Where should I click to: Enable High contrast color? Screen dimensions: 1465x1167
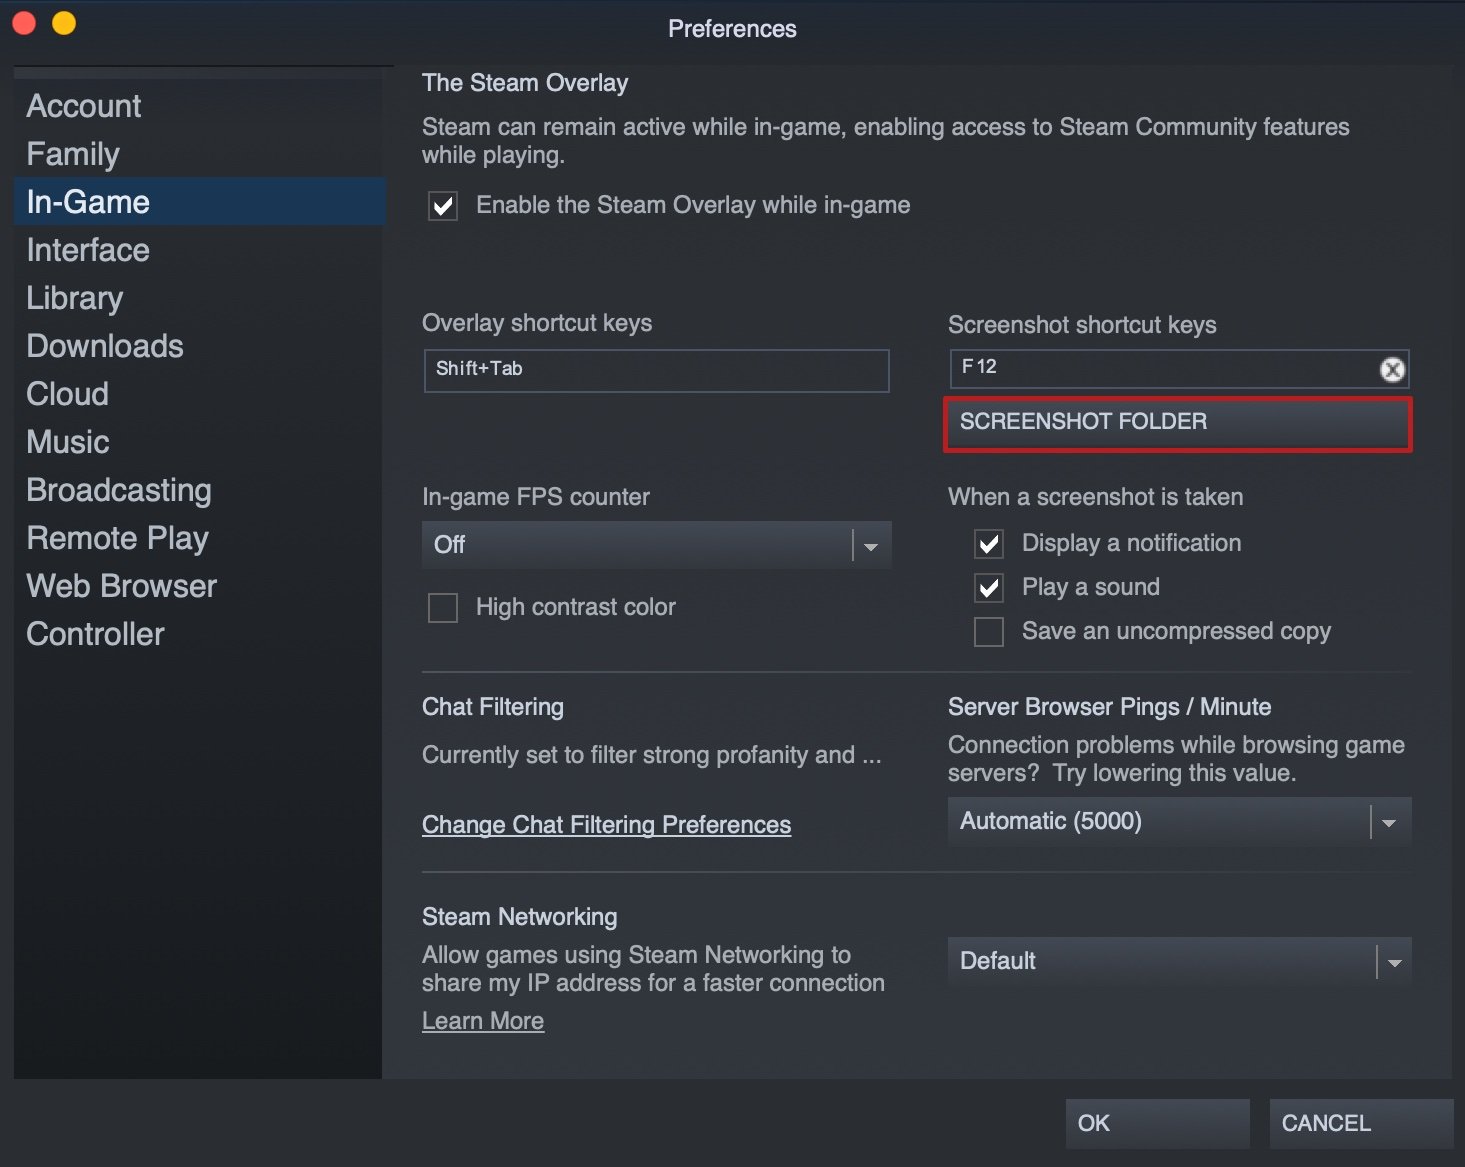pos(442,607)
